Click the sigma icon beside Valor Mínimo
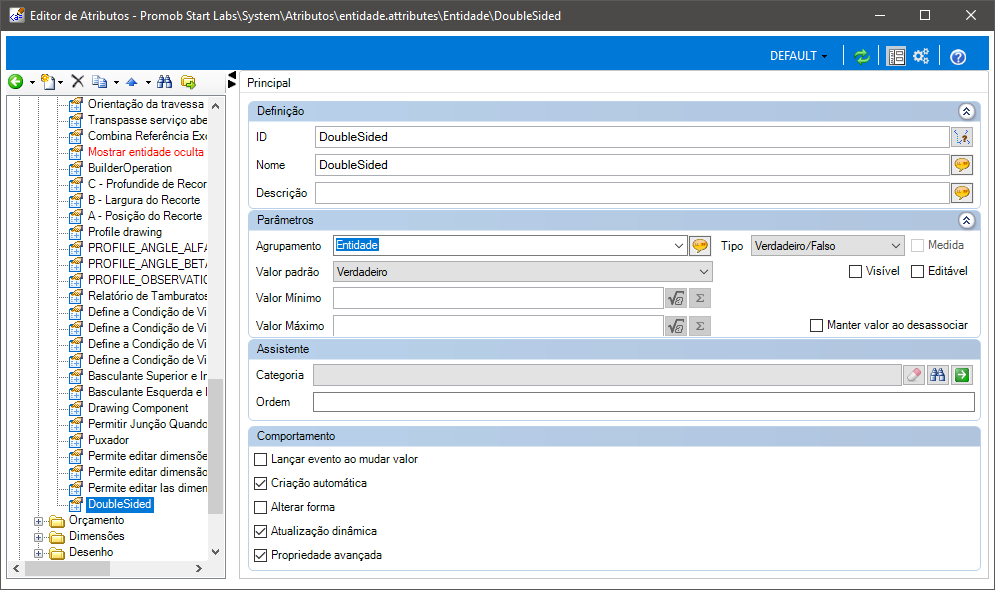Viewport: 995px width, 590px height. click(x=700, y=298)
